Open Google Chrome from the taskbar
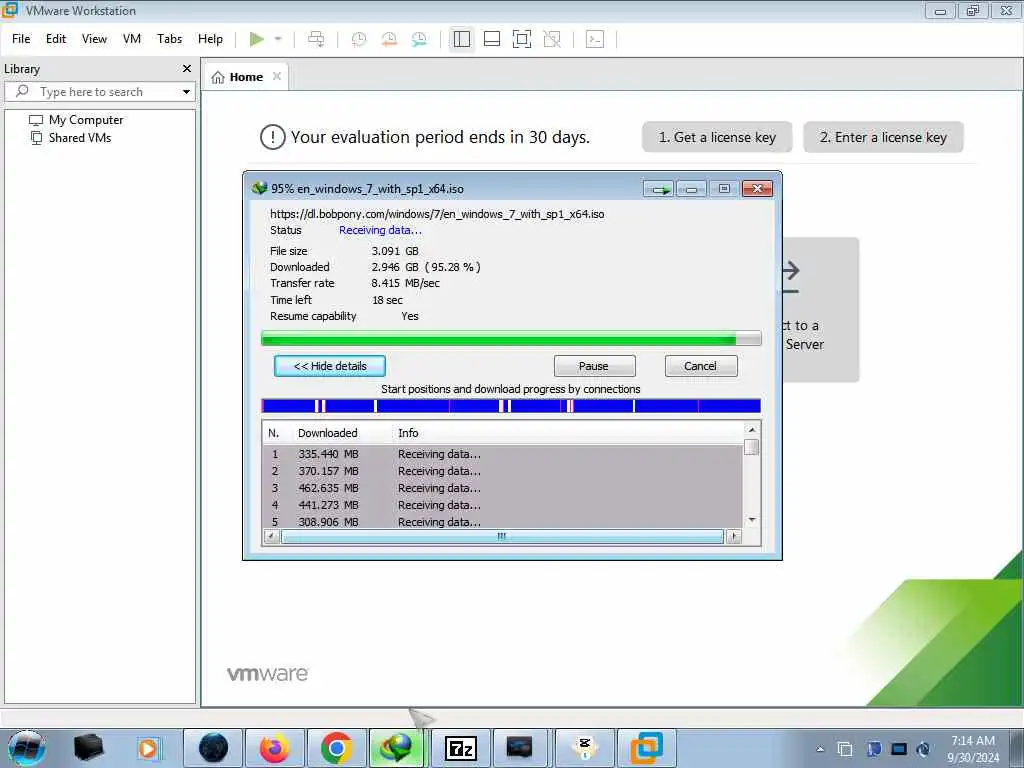The image size is (1024, 768). point(336,748)
